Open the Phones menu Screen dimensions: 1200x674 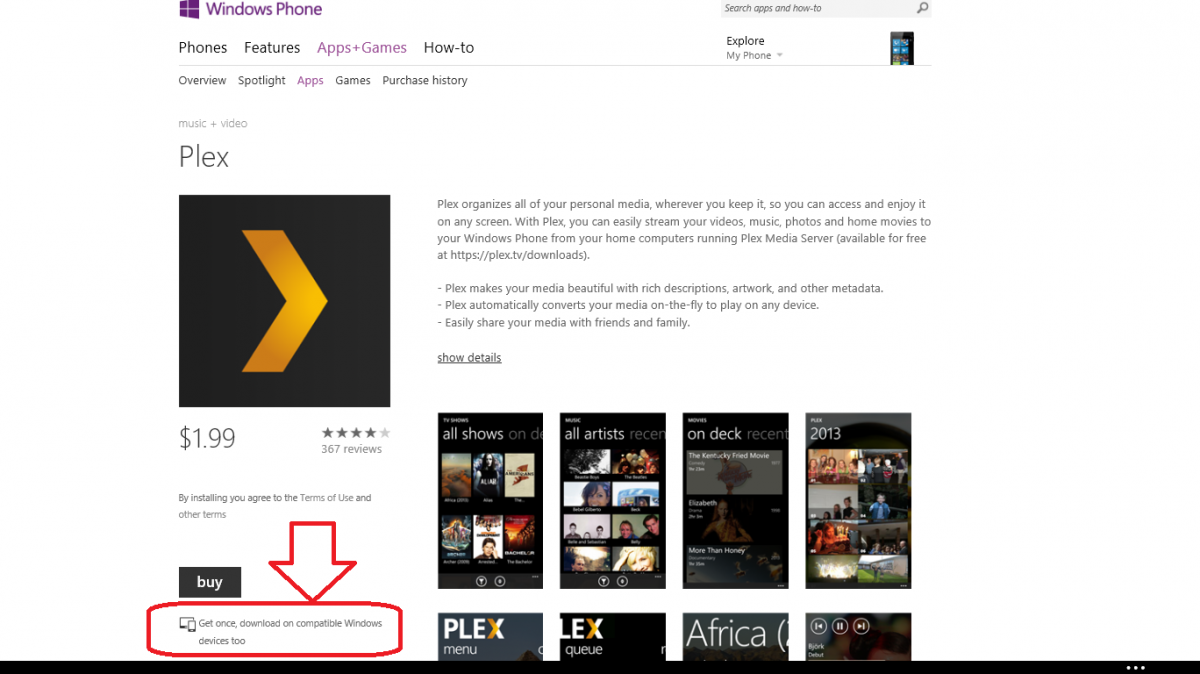203,48
